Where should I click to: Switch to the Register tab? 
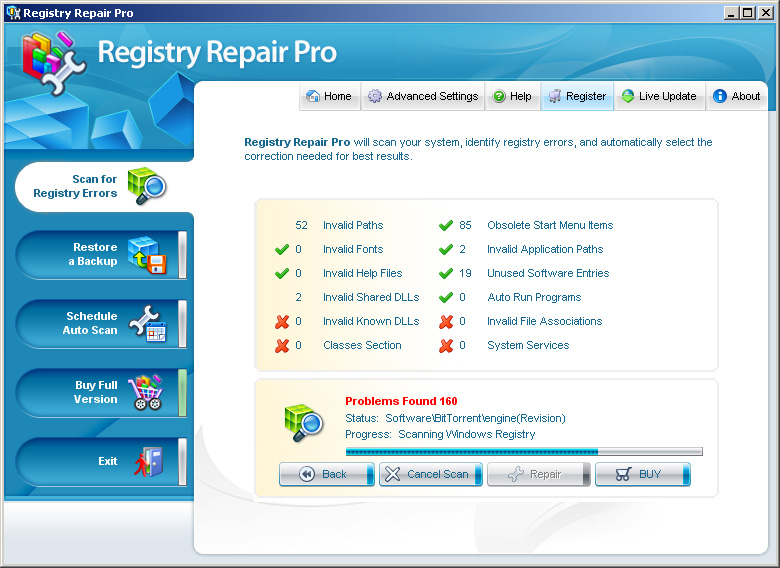click(577, 96)
